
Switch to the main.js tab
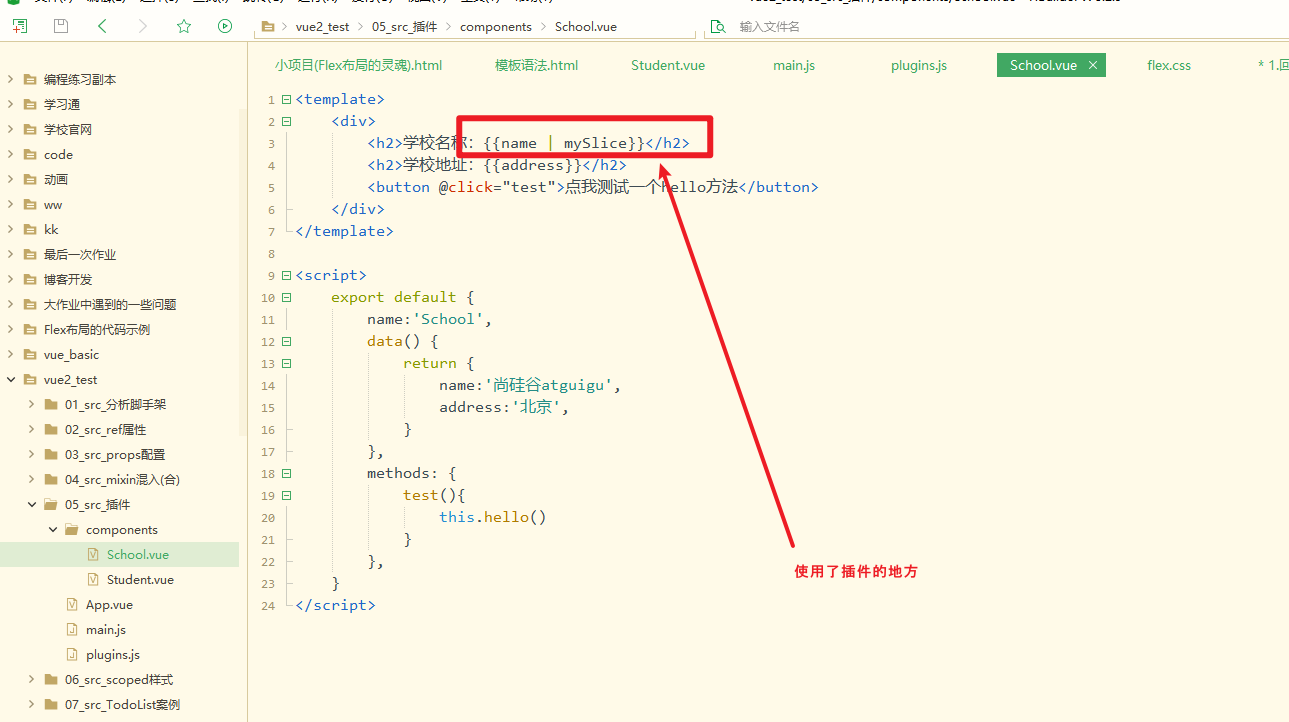pos(794,65)
